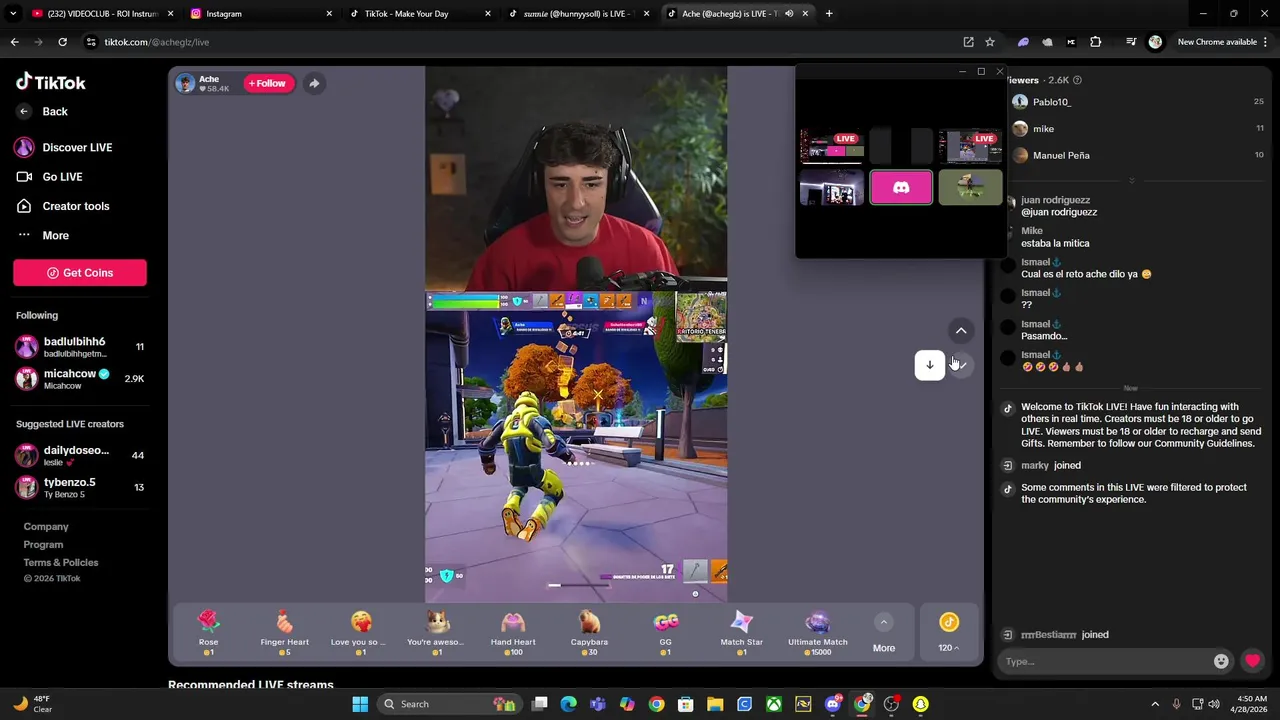This screenshot has height=720, width=1280.
Task: Send a GG gift
Action: pos(665,634)
